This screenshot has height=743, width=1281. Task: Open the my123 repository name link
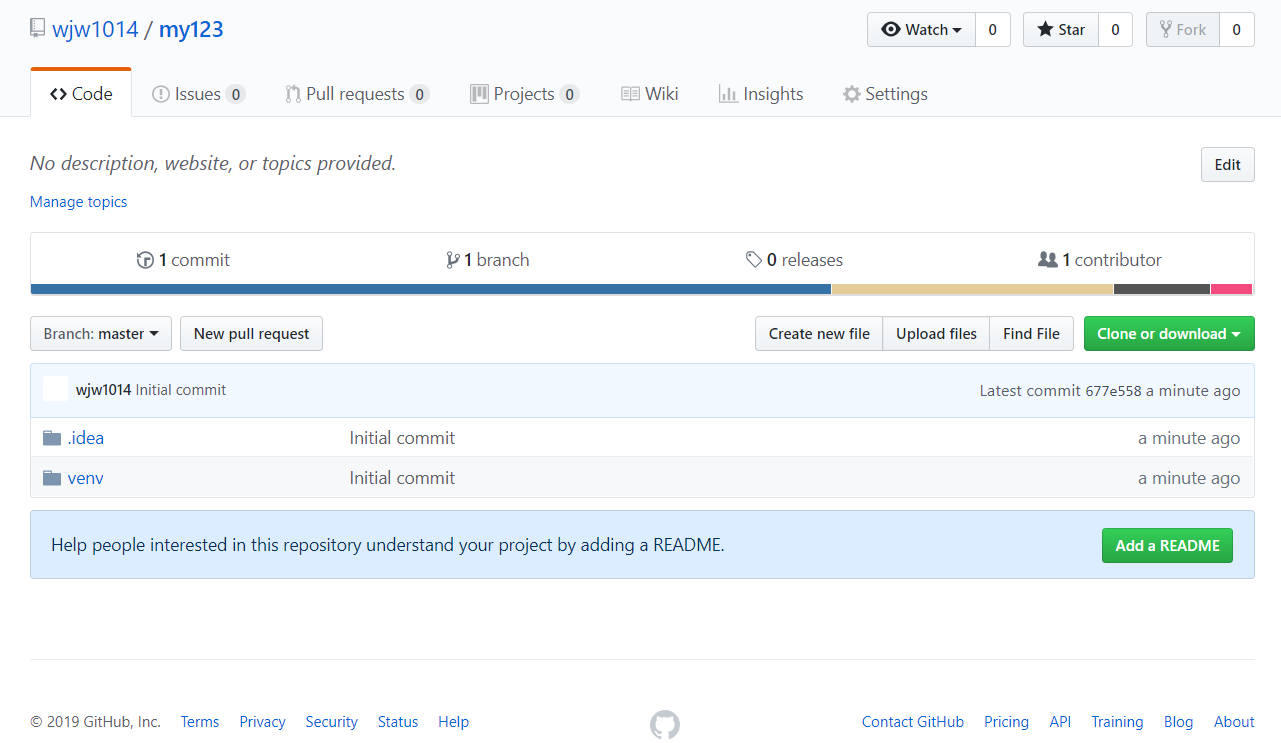coord(191,30)
